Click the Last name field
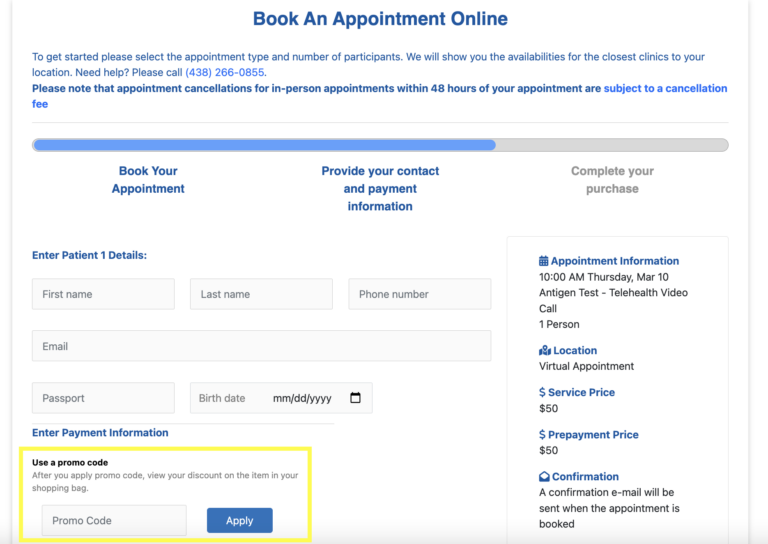This screenshot has height=544, width=768. coord(262,294)
